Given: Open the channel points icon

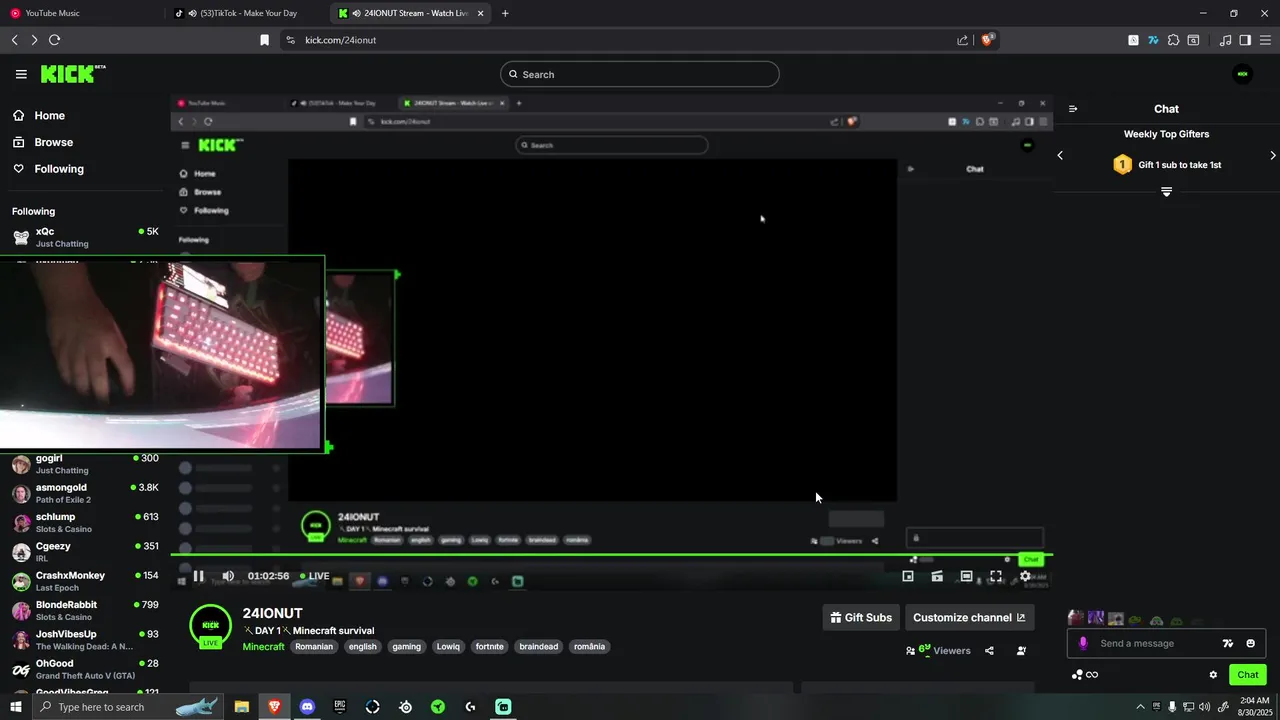Looking at the screenshot, I should coord(1077,675).
